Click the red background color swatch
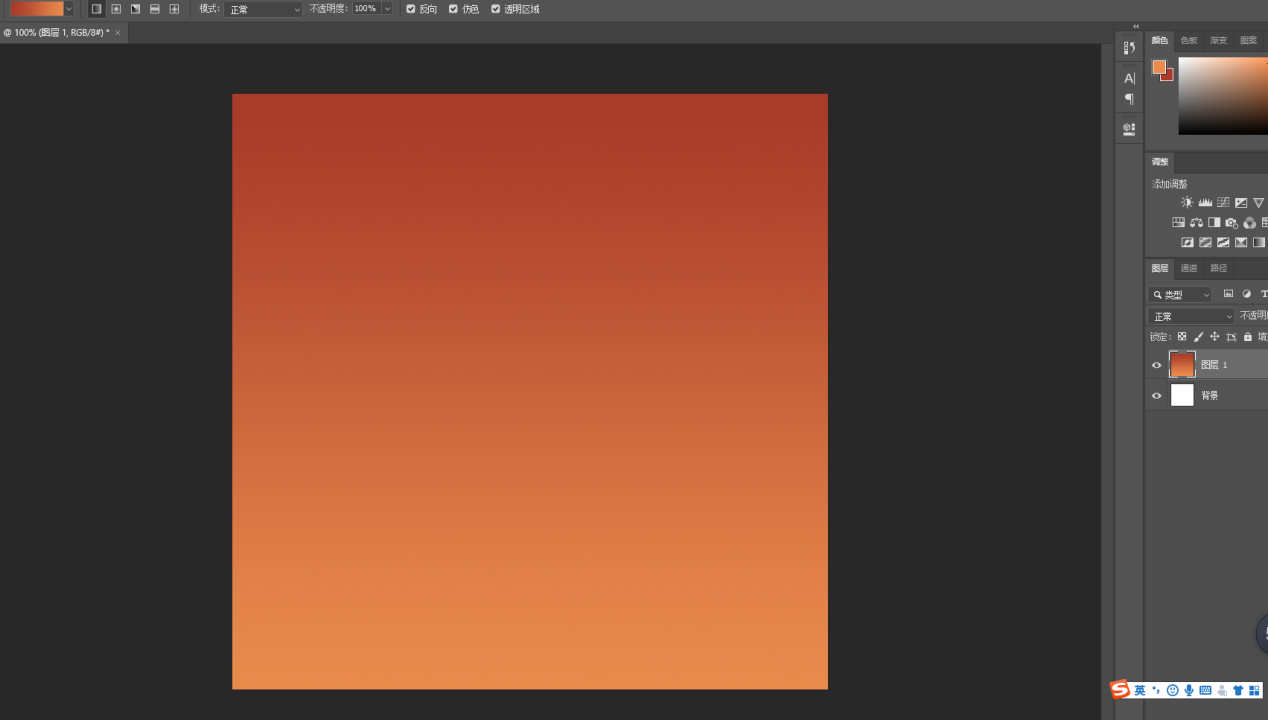The height and width of the screenshot is (720, 1268). [x=1169, y=76]
